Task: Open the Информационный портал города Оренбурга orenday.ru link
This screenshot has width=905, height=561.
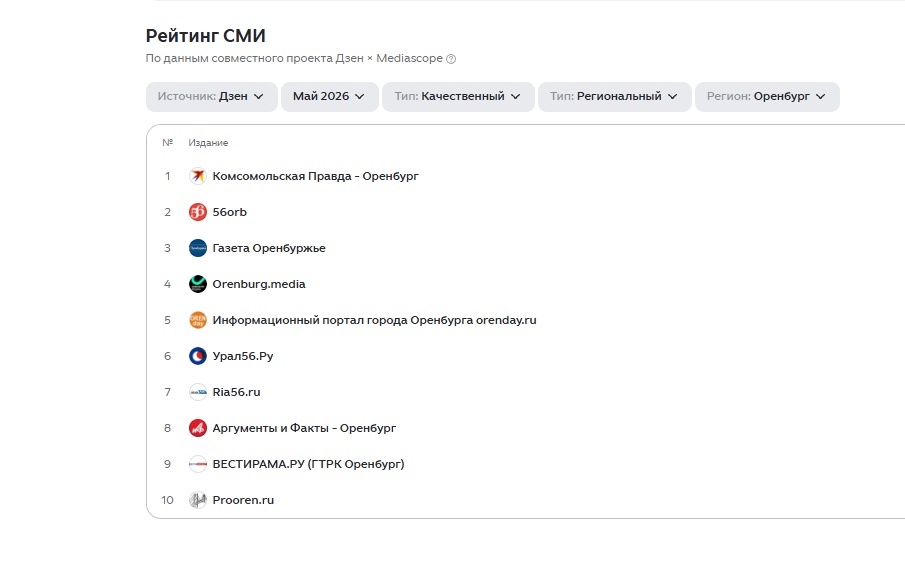Action: [x=375, y=320]
